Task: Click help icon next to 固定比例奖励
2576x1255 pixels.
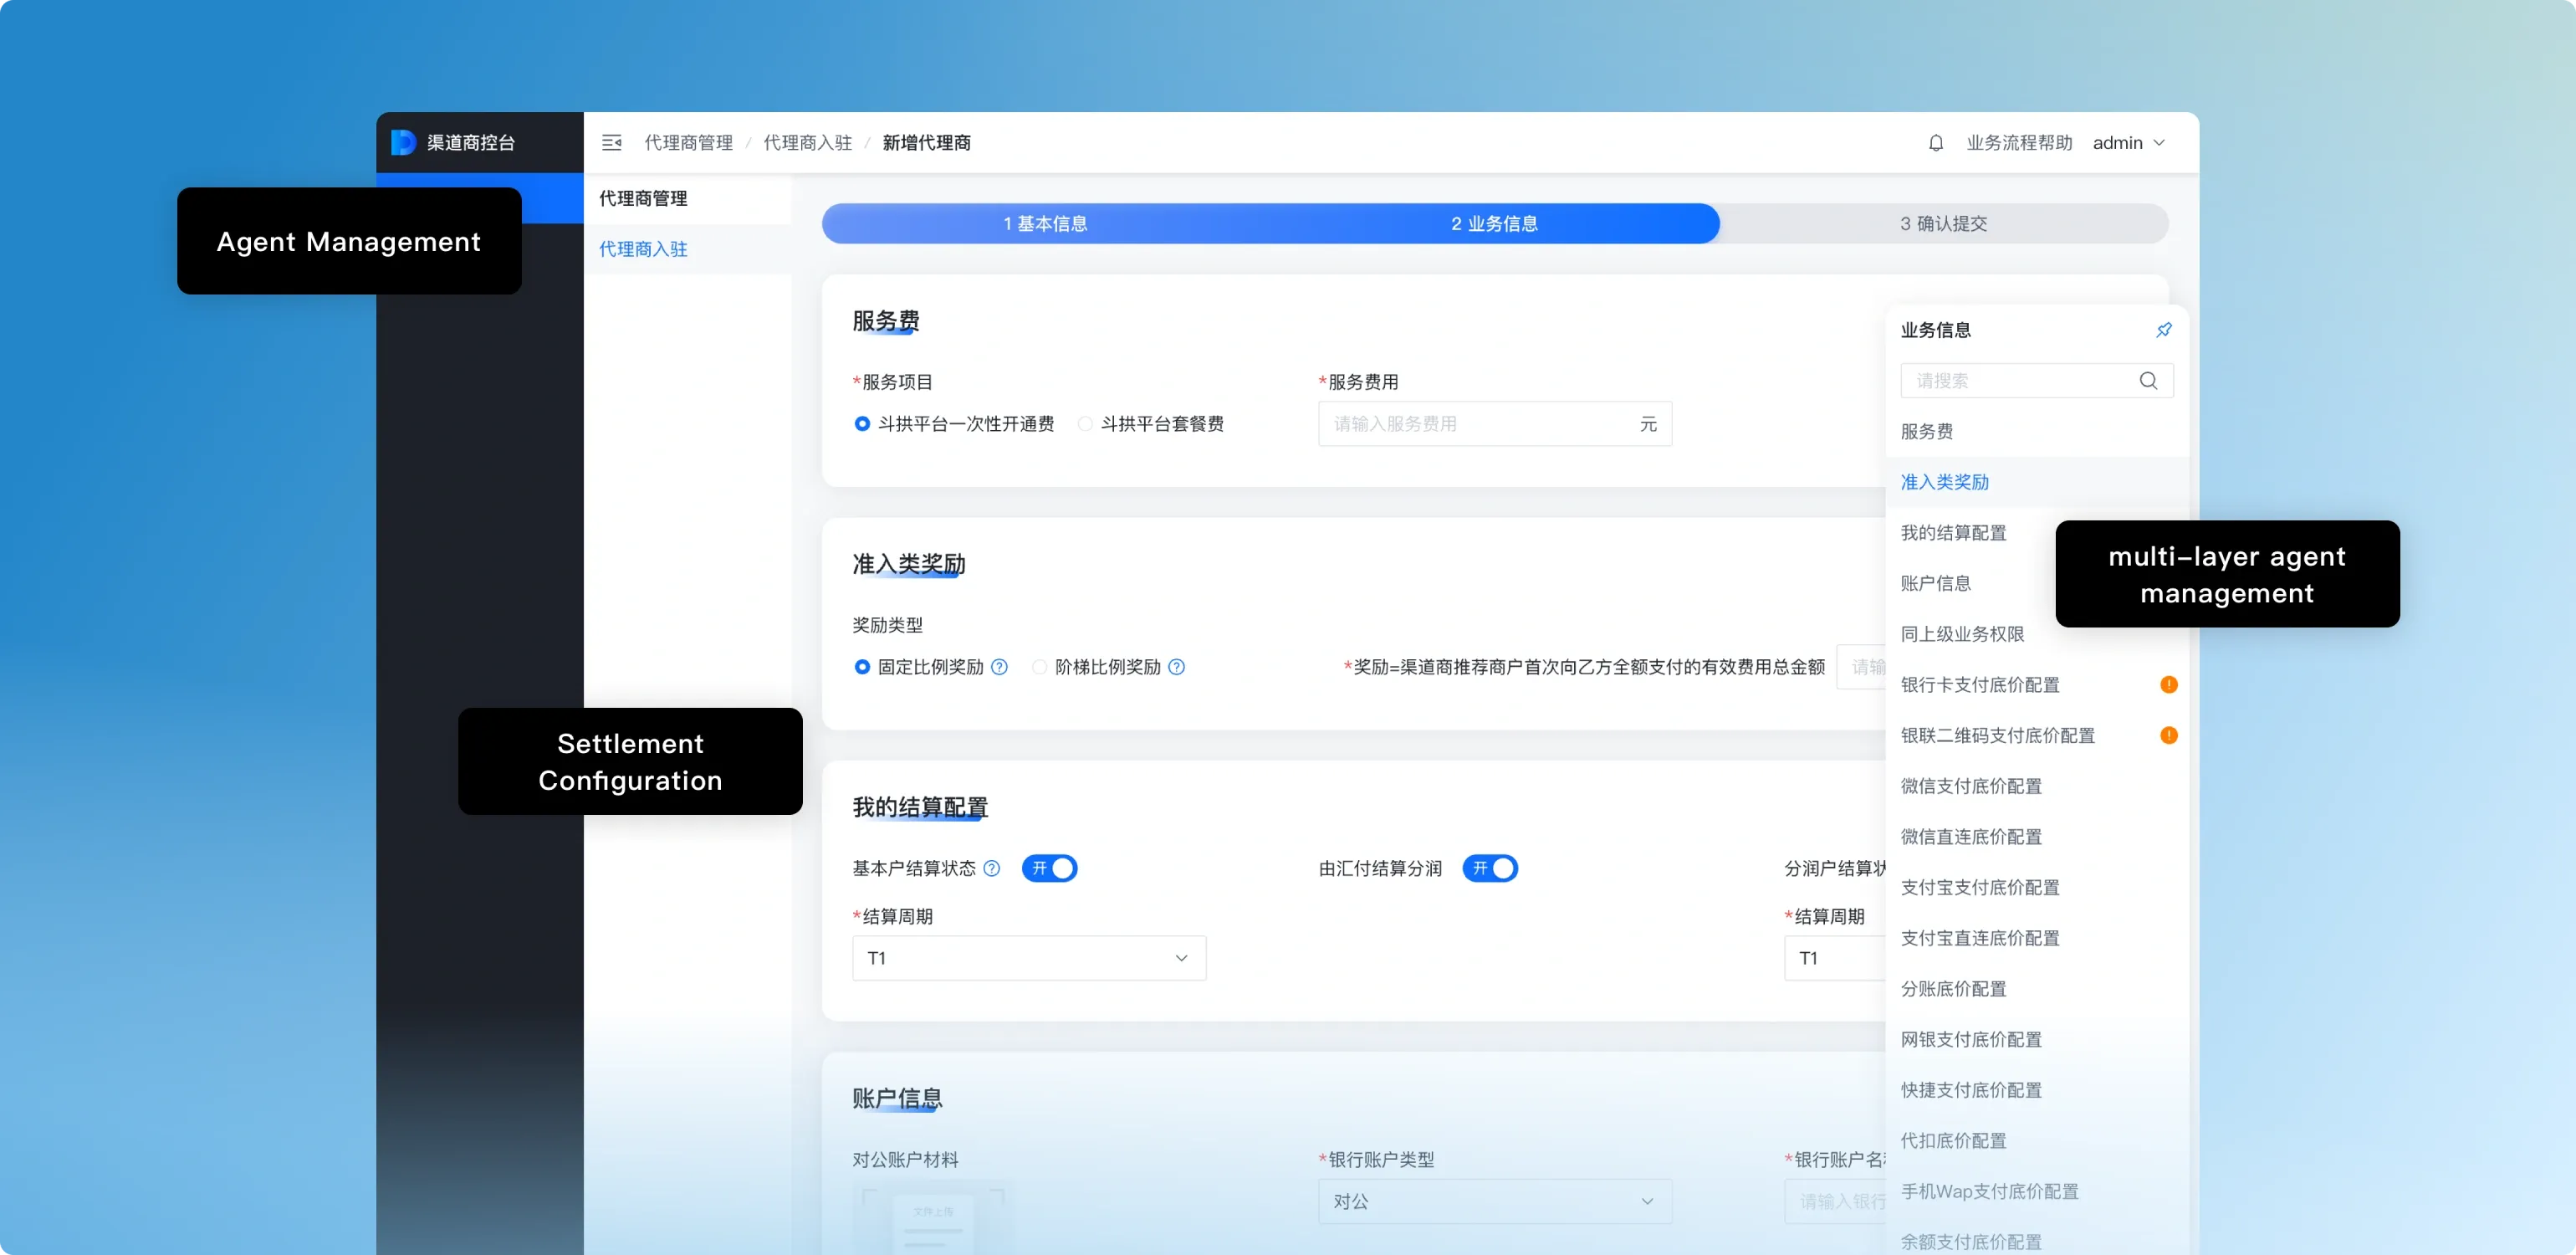Action: [999, 667]
